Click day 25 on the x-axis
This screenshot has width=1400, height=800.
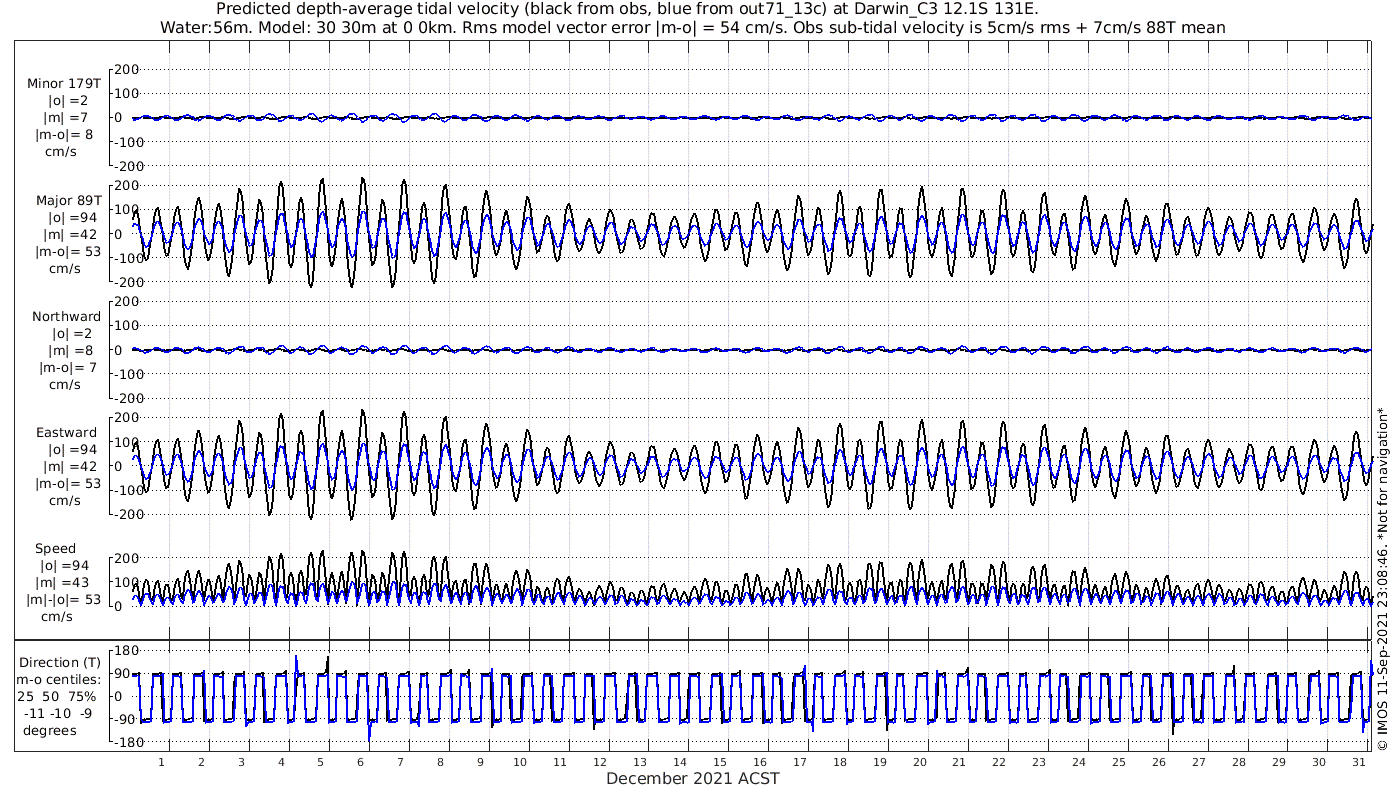click(x=1119, y=762)
